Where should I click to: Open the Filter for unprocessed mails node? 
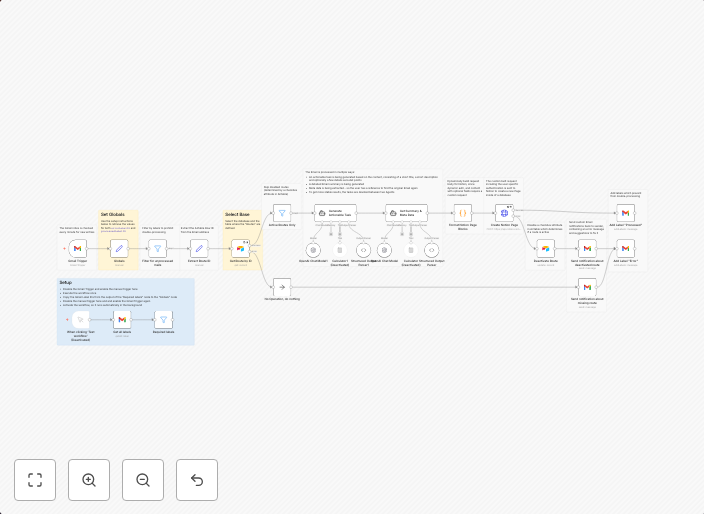158,248
